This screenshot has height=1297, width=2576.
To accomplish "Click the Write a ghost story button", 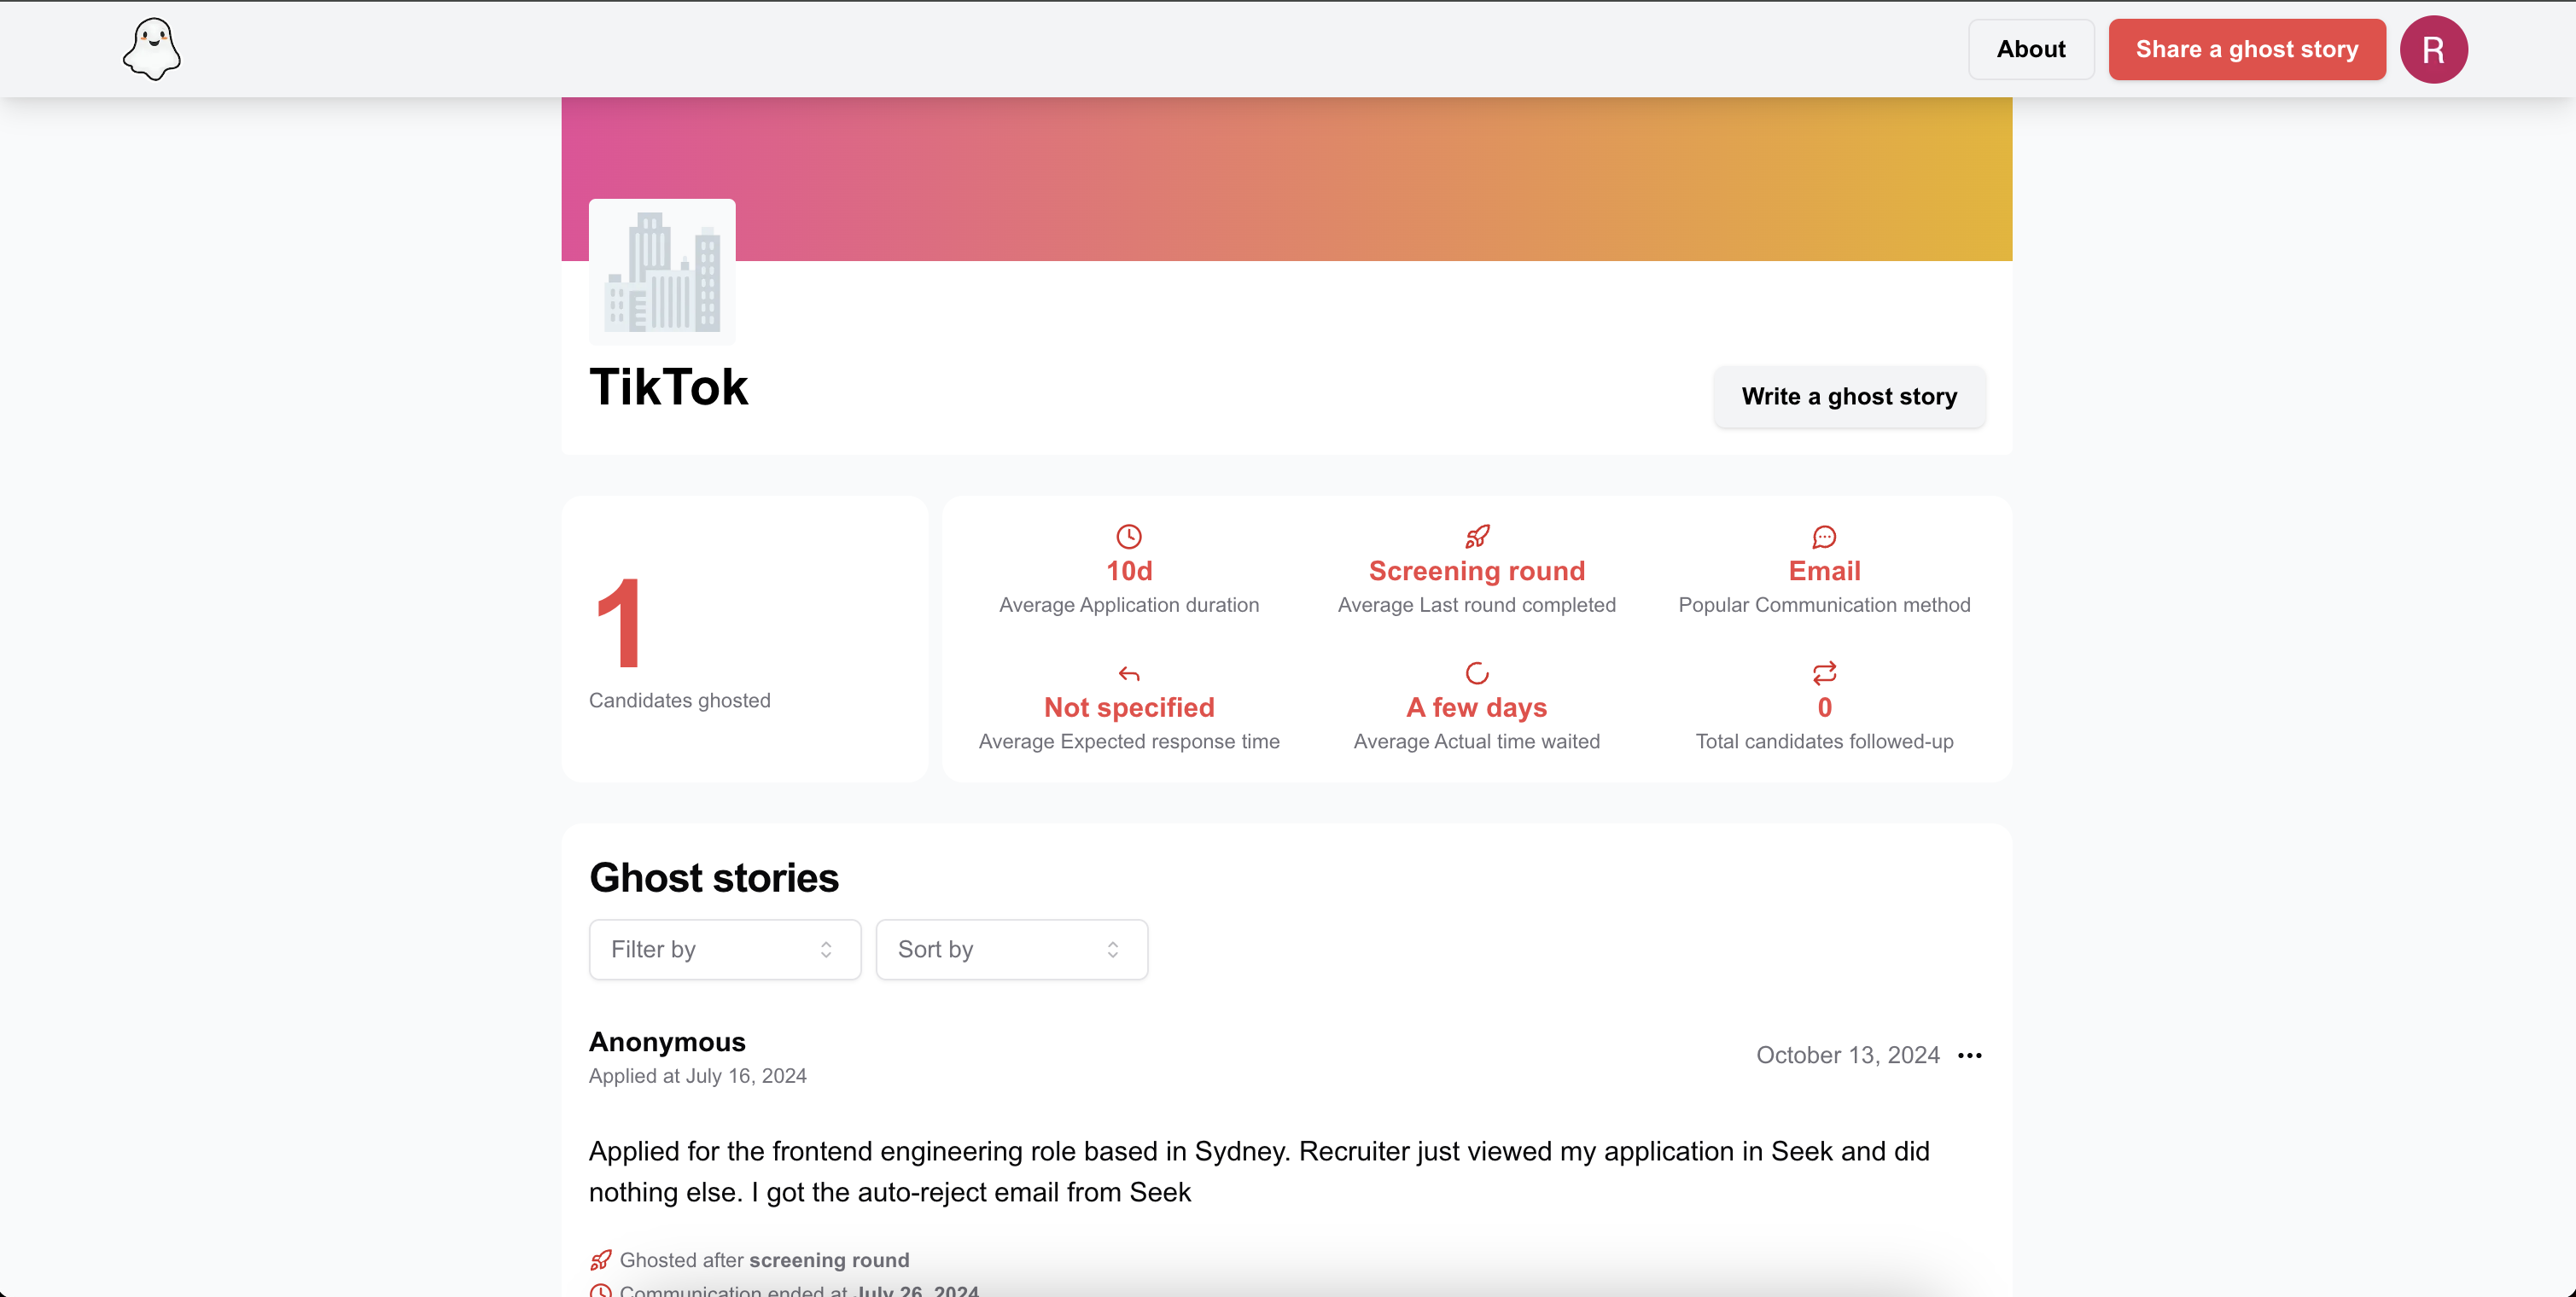I will click(1849, 396).
